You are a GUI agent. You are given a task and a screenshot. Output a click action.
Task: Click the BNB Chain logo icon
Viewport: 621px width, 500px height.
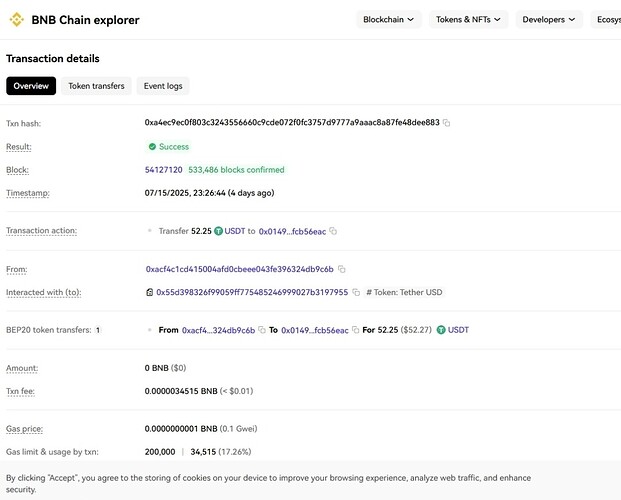(17, 20)
